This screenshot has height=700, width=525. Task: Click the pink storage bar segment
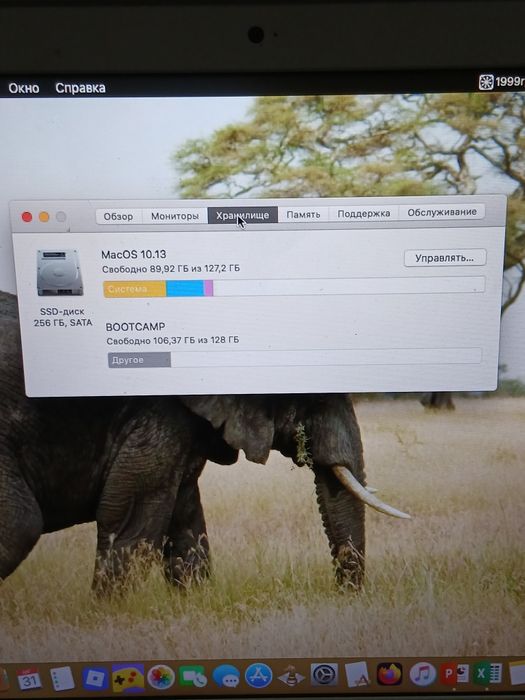point(208,288)
